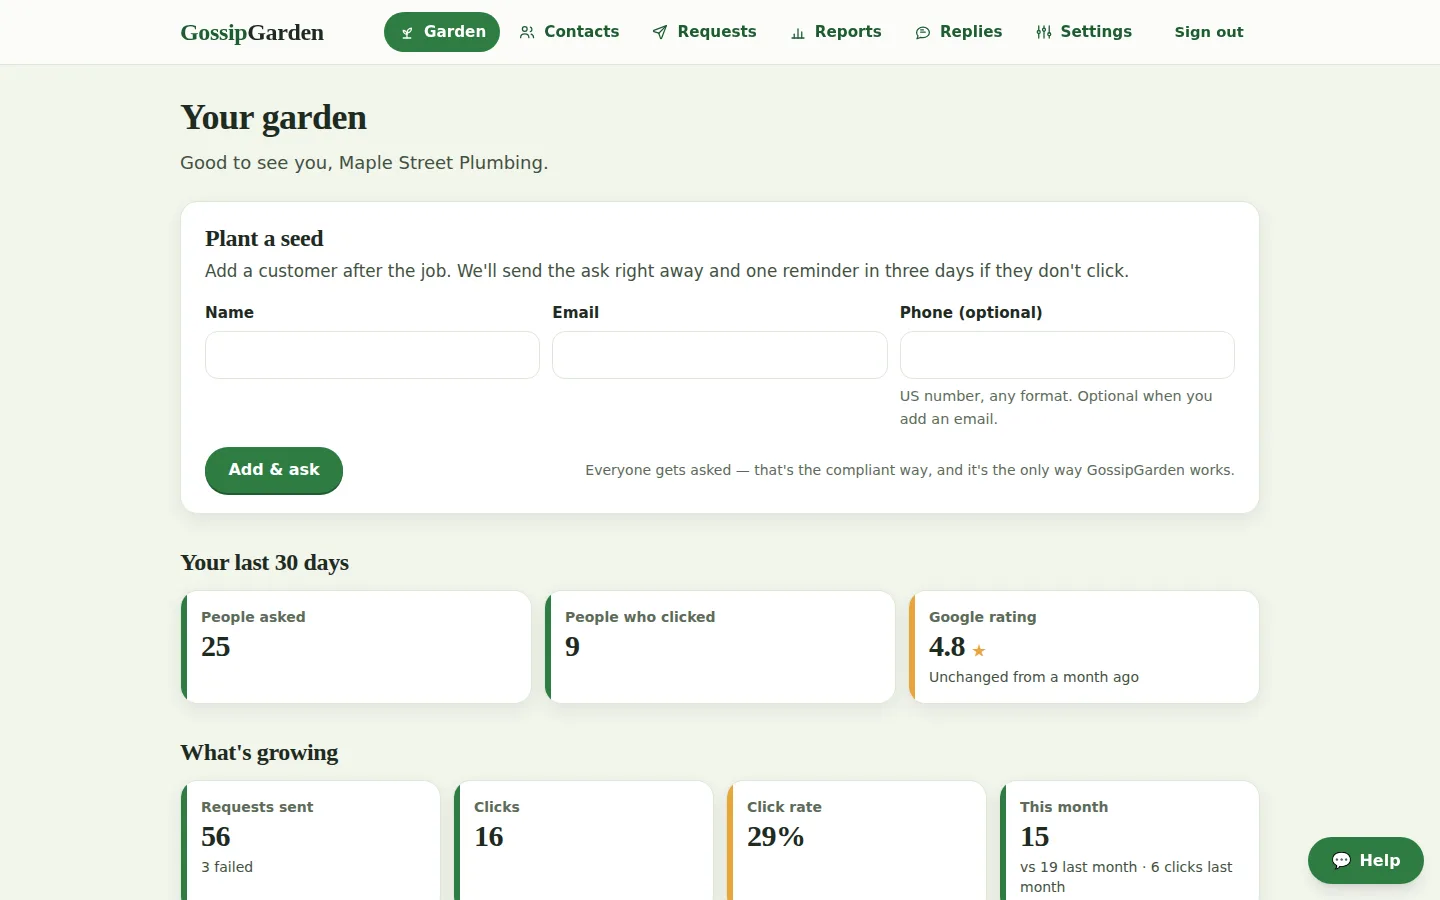This screenshot has width=1440, height=900.
Task: Click the chat bubble icon in the Help button
Action: [x=1342, y=861]
